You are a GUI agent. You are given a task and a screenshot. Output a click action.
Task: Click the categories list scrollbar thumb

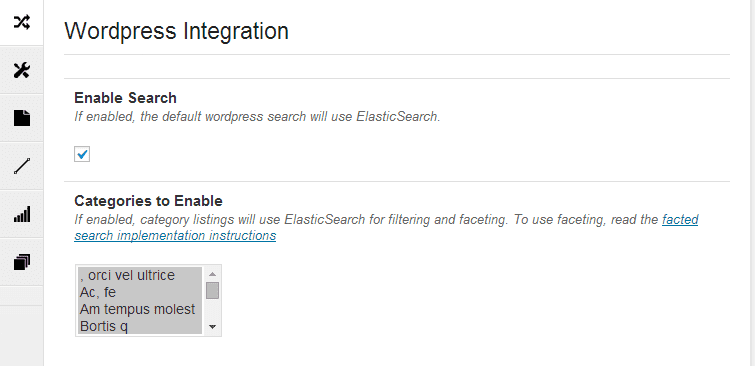point(212,290)
